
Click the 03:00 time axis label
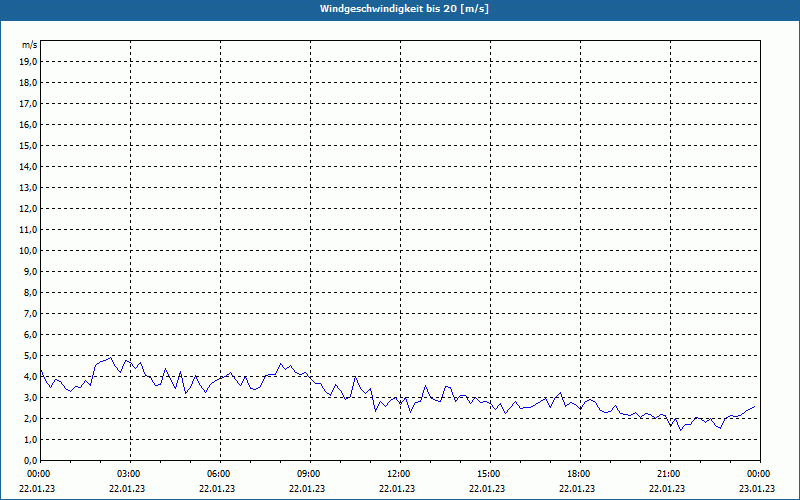click(130, 474)
